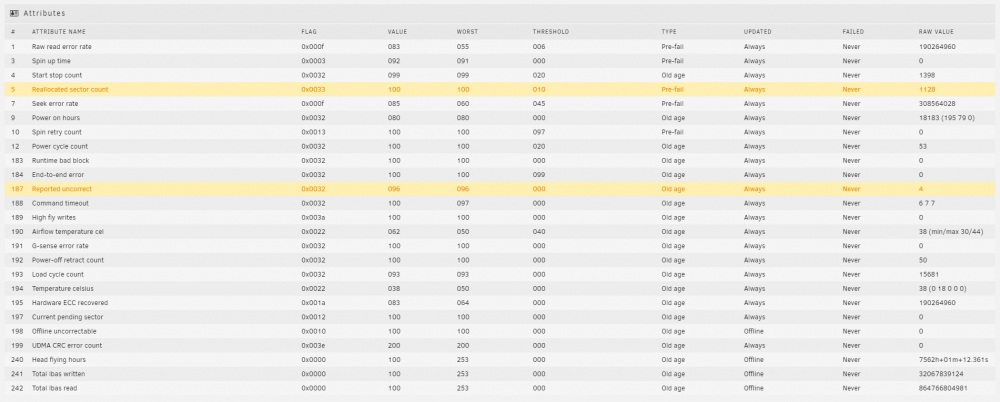Select the Attribute Name column header
This screenshot has width=1000, height=402.
(x=59, y=32)
